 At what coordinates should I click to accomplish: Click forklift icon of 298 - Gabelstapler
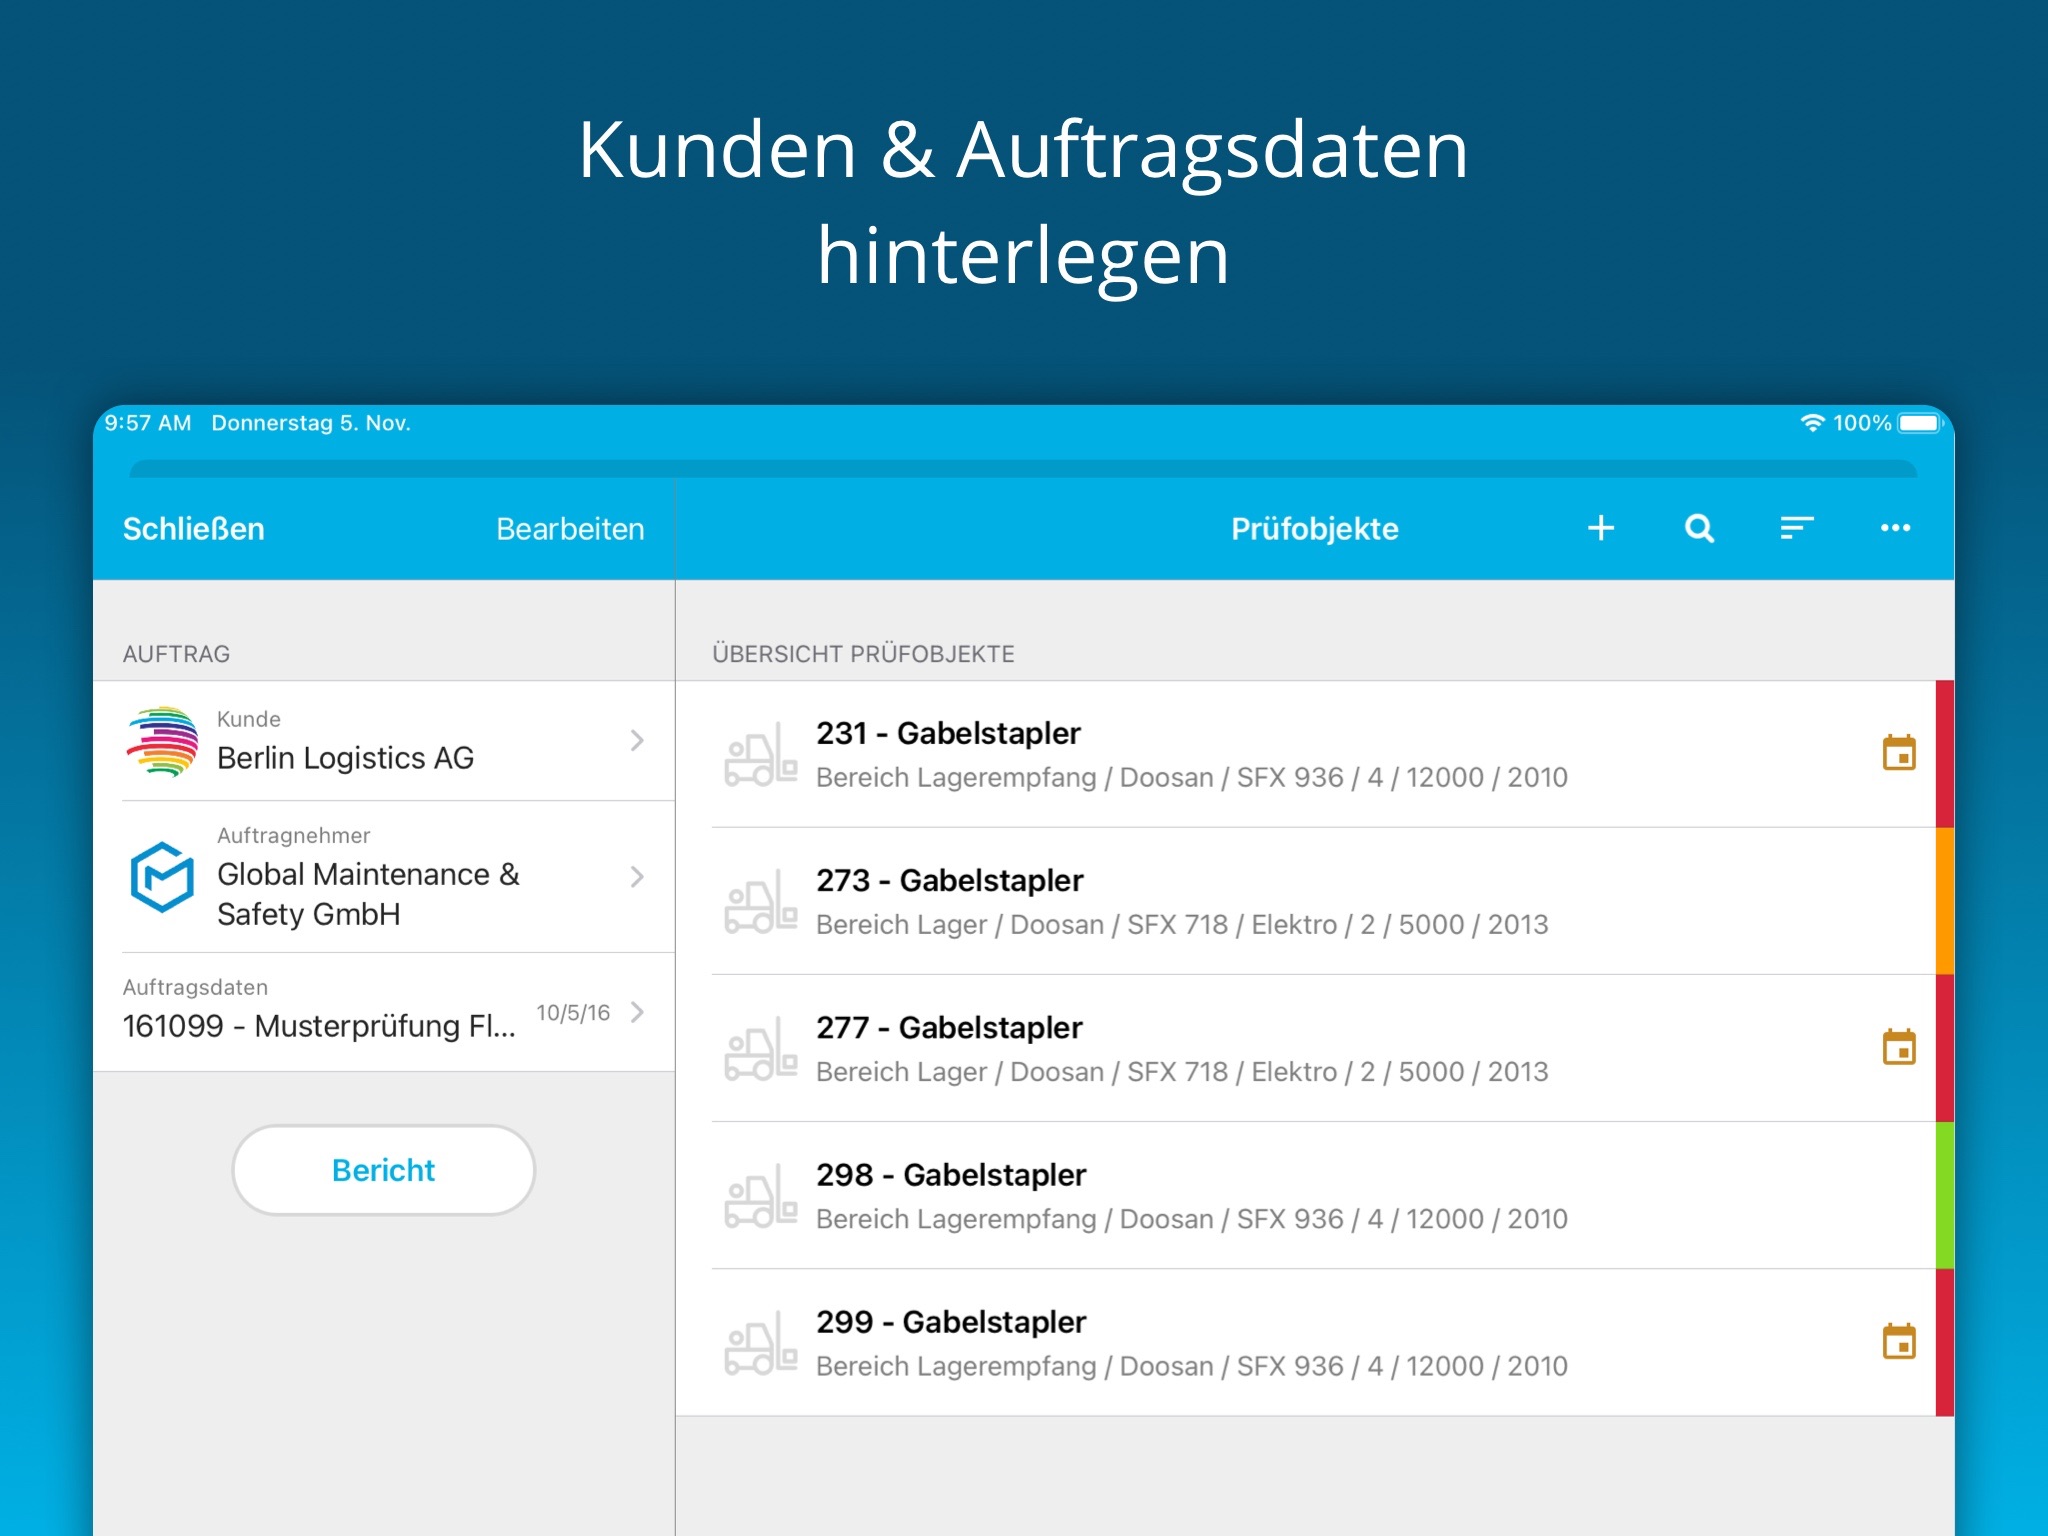tap(761, 1196)
